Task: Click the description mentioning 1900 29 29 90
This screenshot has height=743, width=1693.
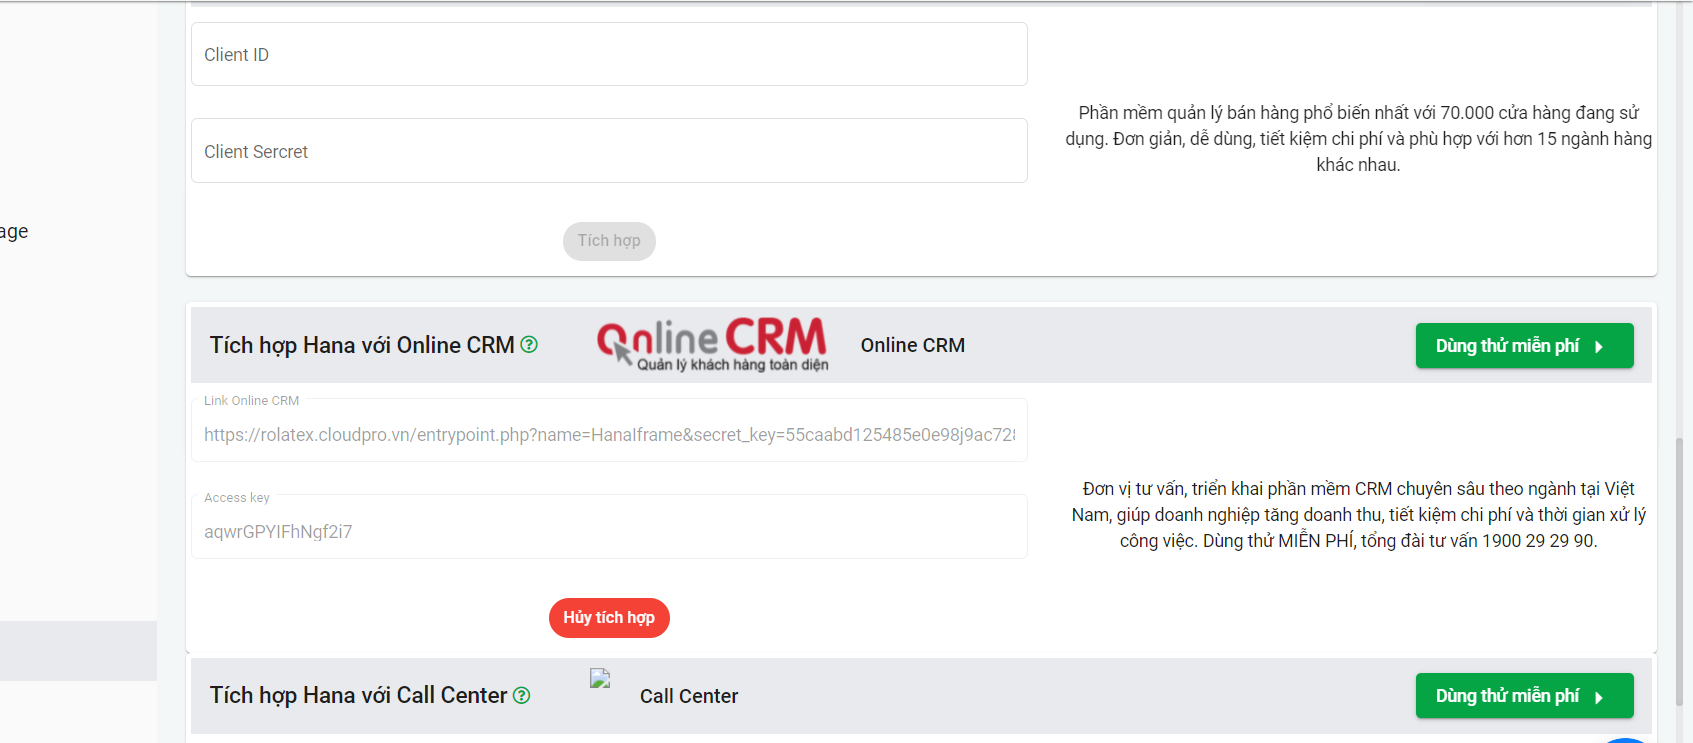Action: 1358,515
